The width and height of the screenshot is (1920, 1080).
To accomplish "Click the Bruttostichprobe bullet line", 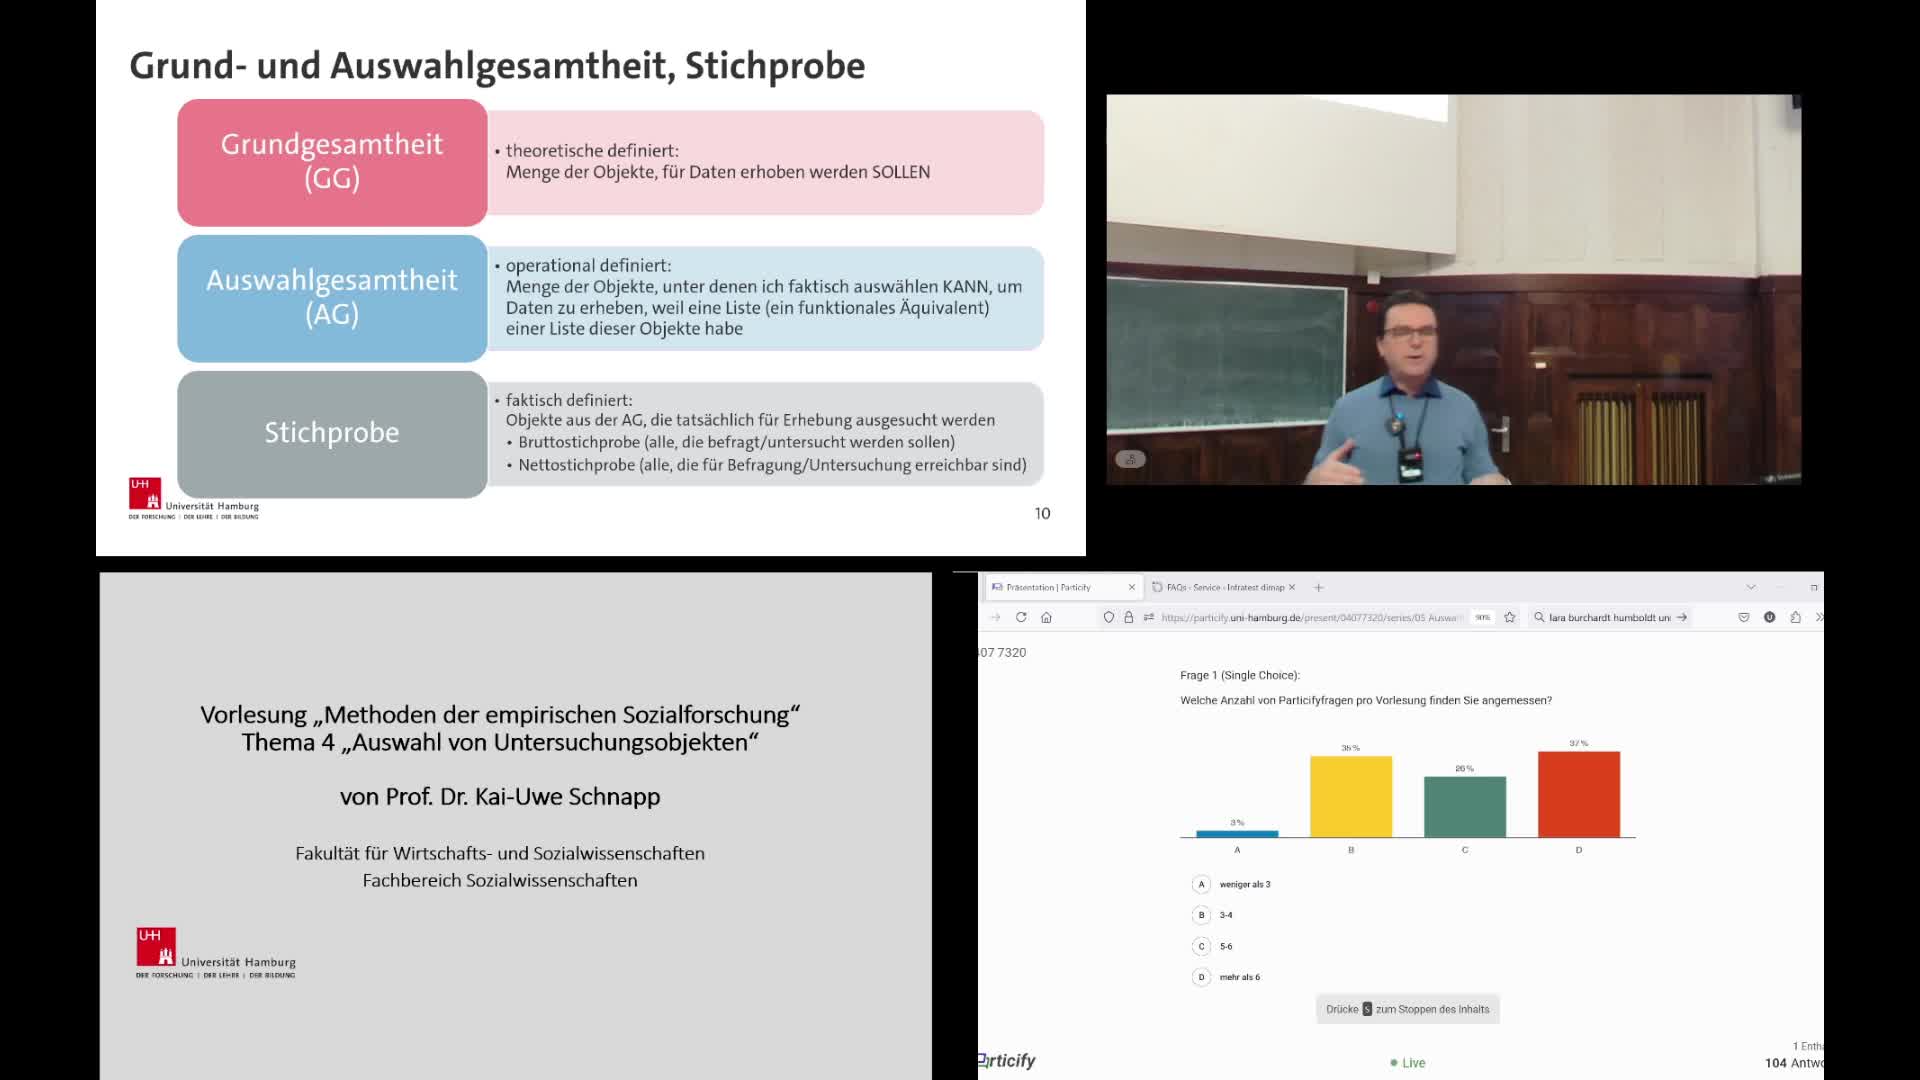I will (x=736, y=442).
